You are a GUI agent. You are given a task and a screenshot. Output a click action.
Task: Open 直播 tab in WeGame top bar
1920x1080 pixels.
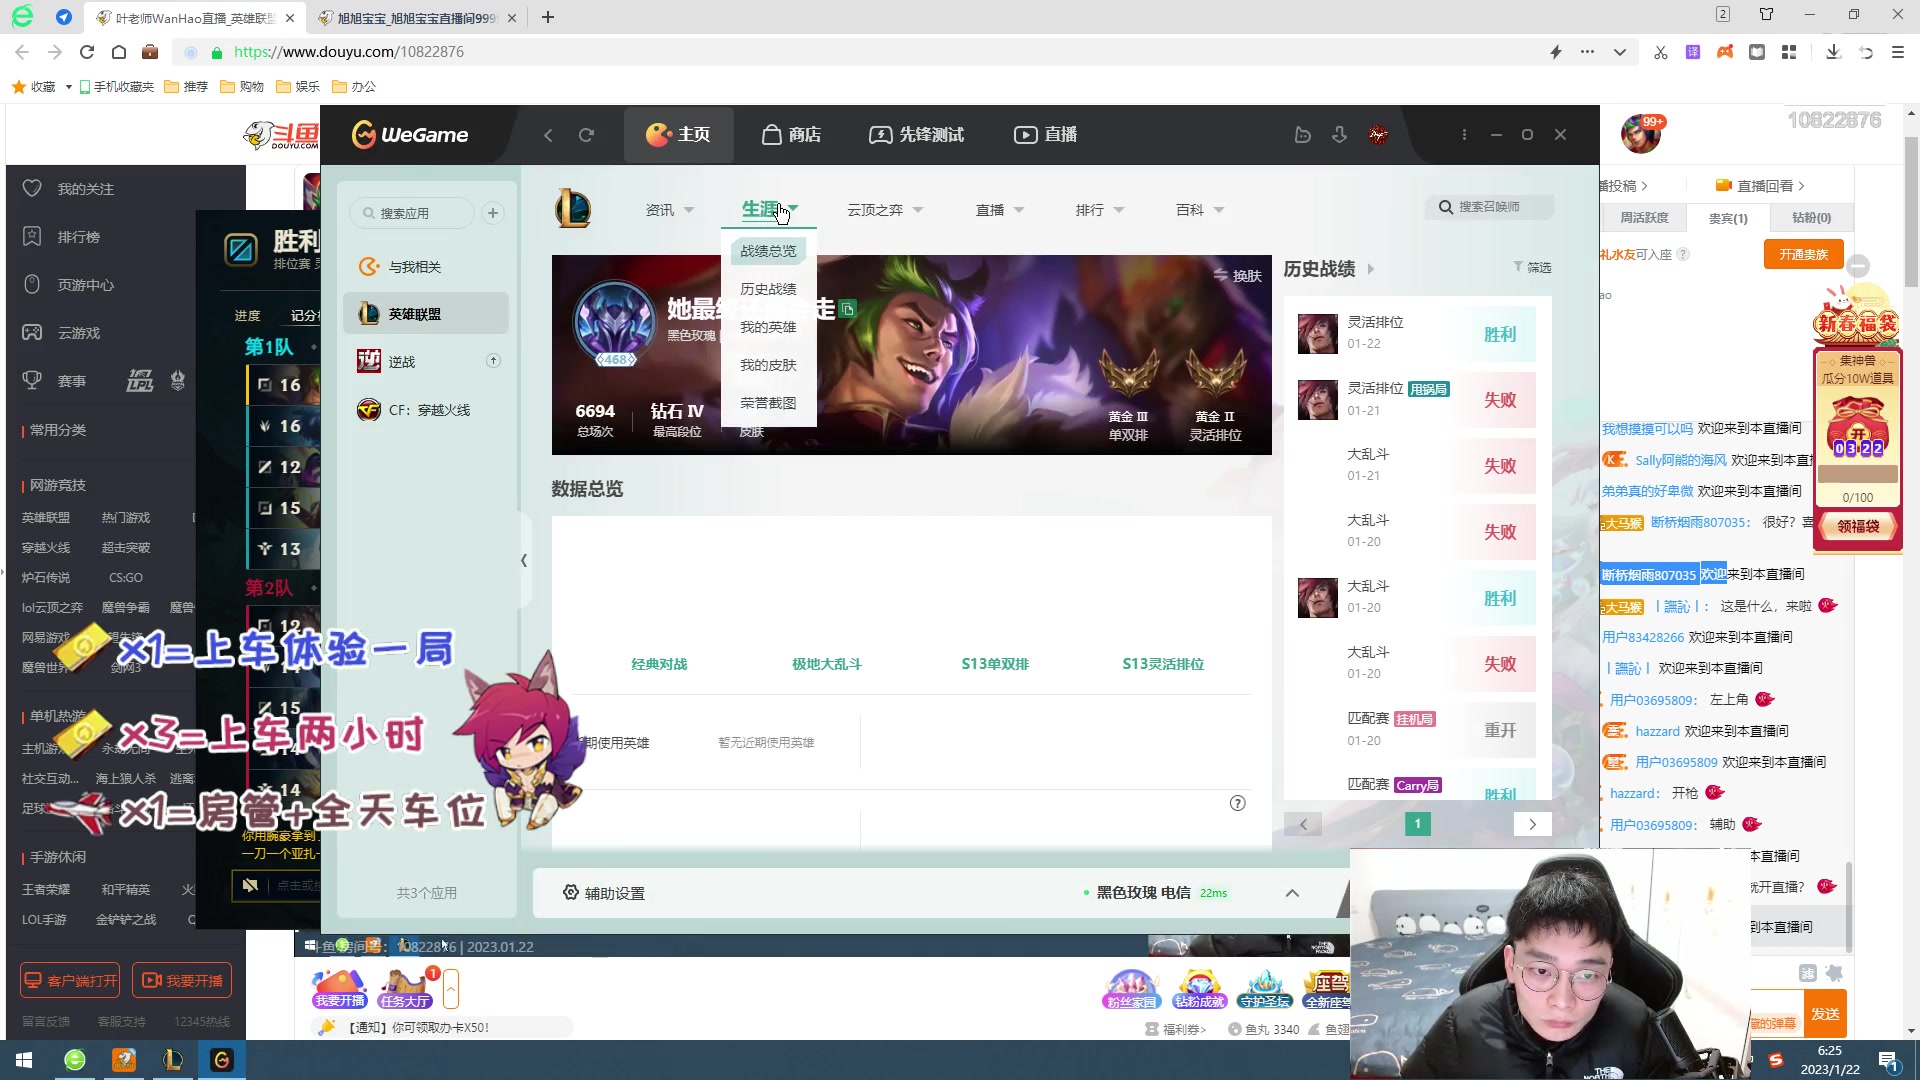coord(1045,135)
